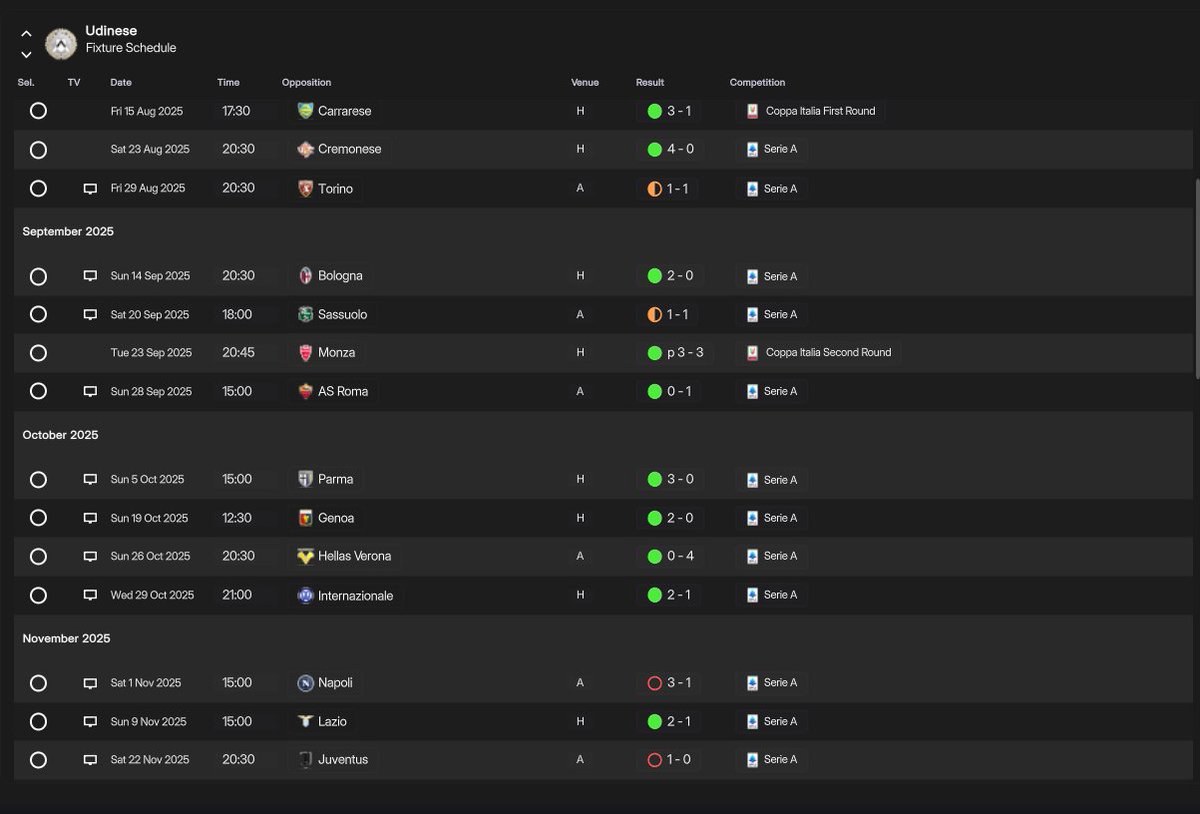
Task: Select the Cremonese fixture radio button
Action: tap(38, 150)
